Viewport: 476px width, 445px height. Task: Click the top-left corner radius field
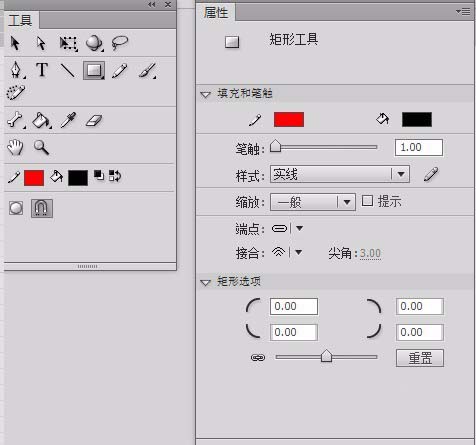pyautogui.click(x=294, y=306)
